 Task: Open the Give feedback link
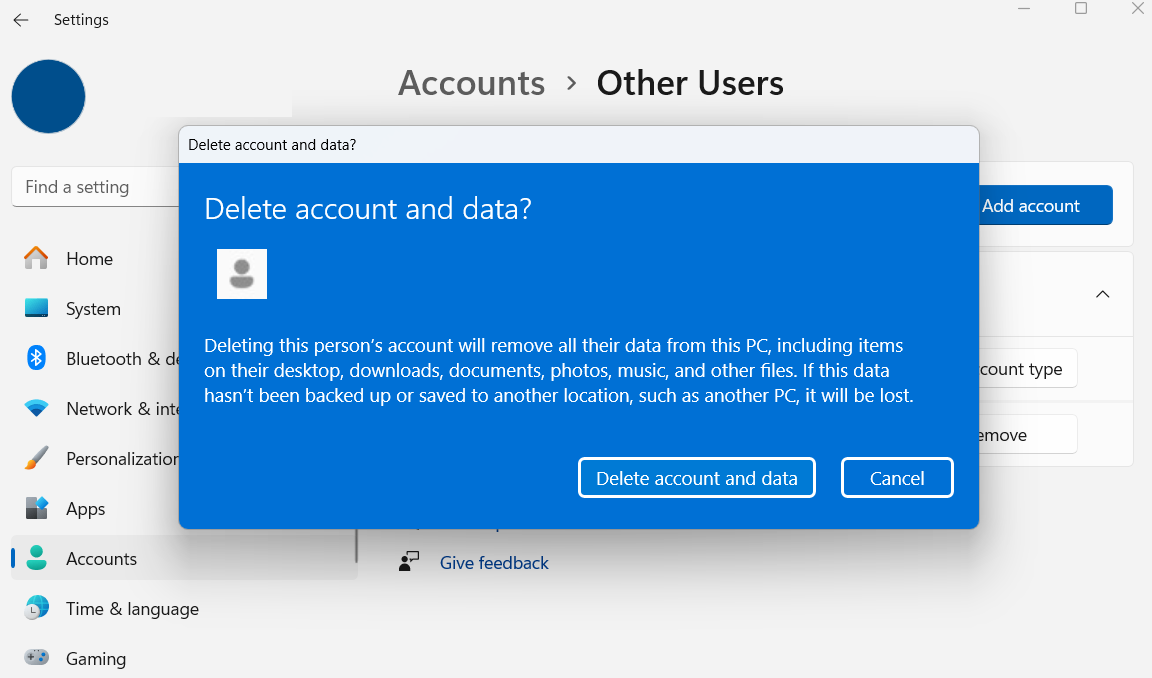click(494, 563)
